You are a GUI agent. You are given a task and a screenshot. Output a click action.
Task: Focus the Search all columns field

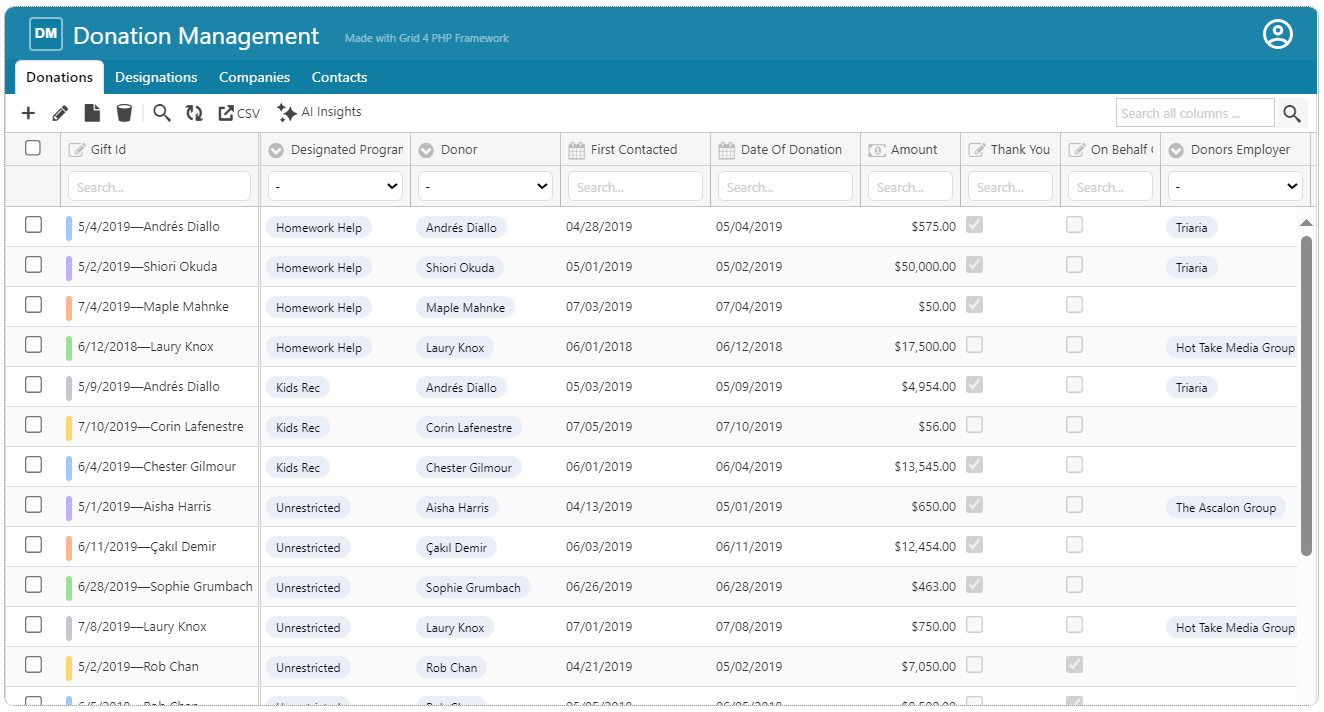point(1195,113)
